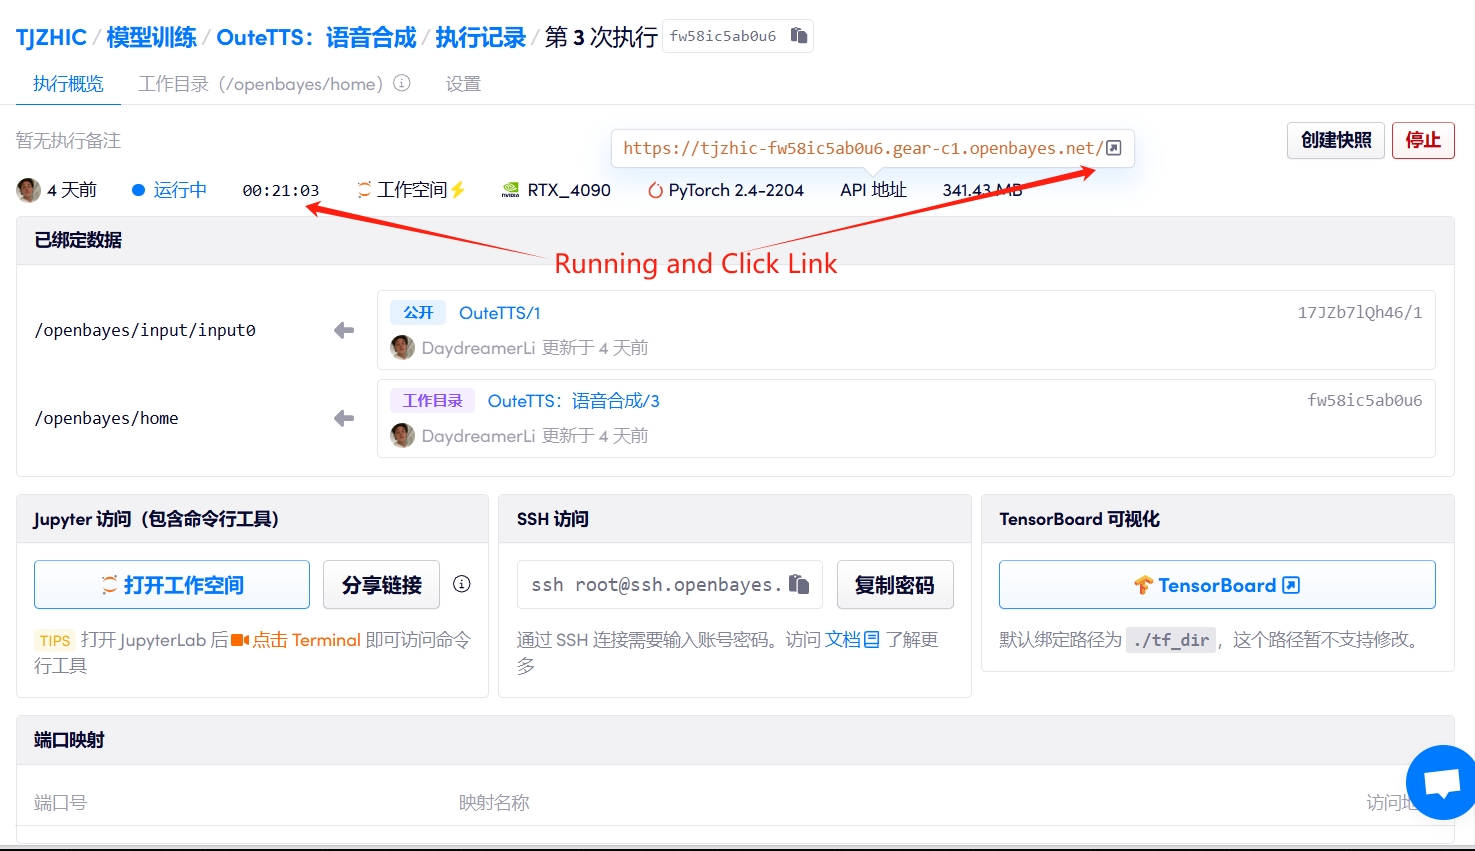Click the user avatar beside 4 天前
The image size is (1475, 851).
click(x=28, y=190)
